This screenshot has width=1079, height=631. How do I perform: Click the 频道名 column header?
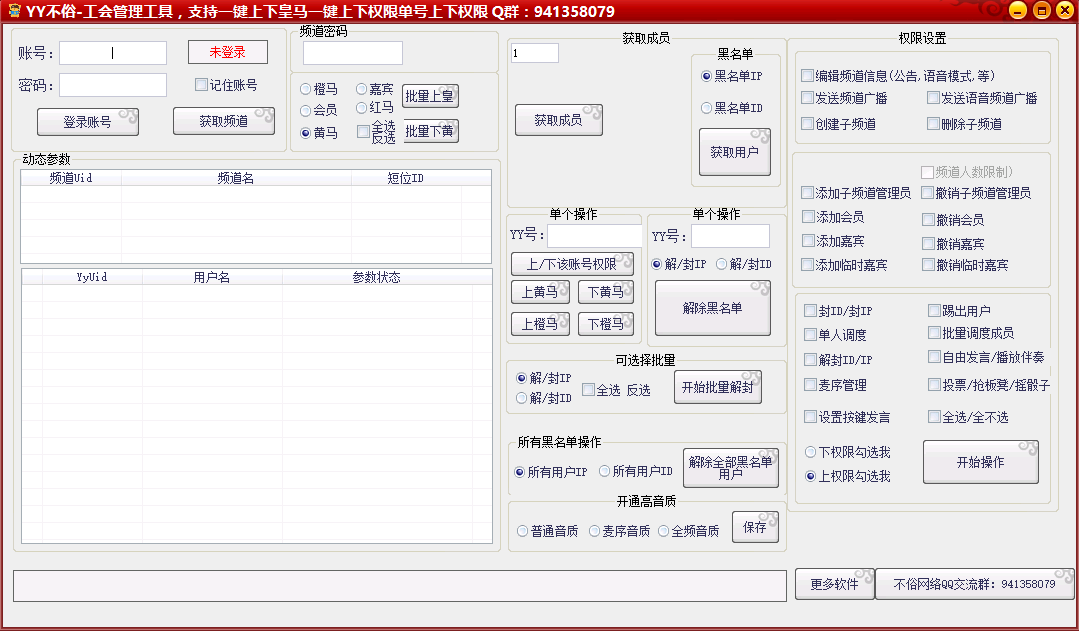pos(236,178)
